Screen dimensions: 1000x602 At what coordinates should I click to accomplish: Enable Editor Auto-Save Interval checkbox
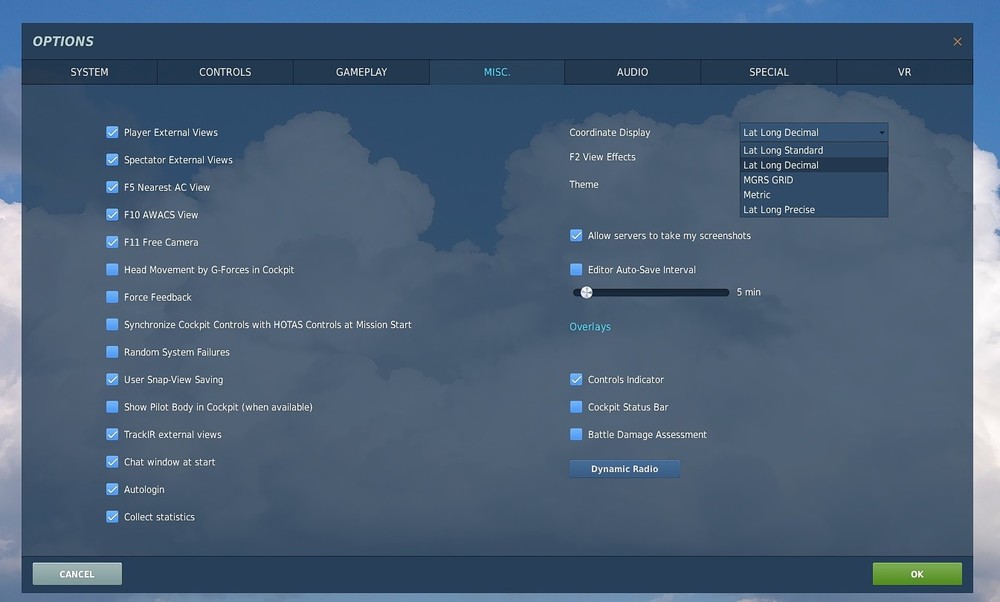(576, 269)
